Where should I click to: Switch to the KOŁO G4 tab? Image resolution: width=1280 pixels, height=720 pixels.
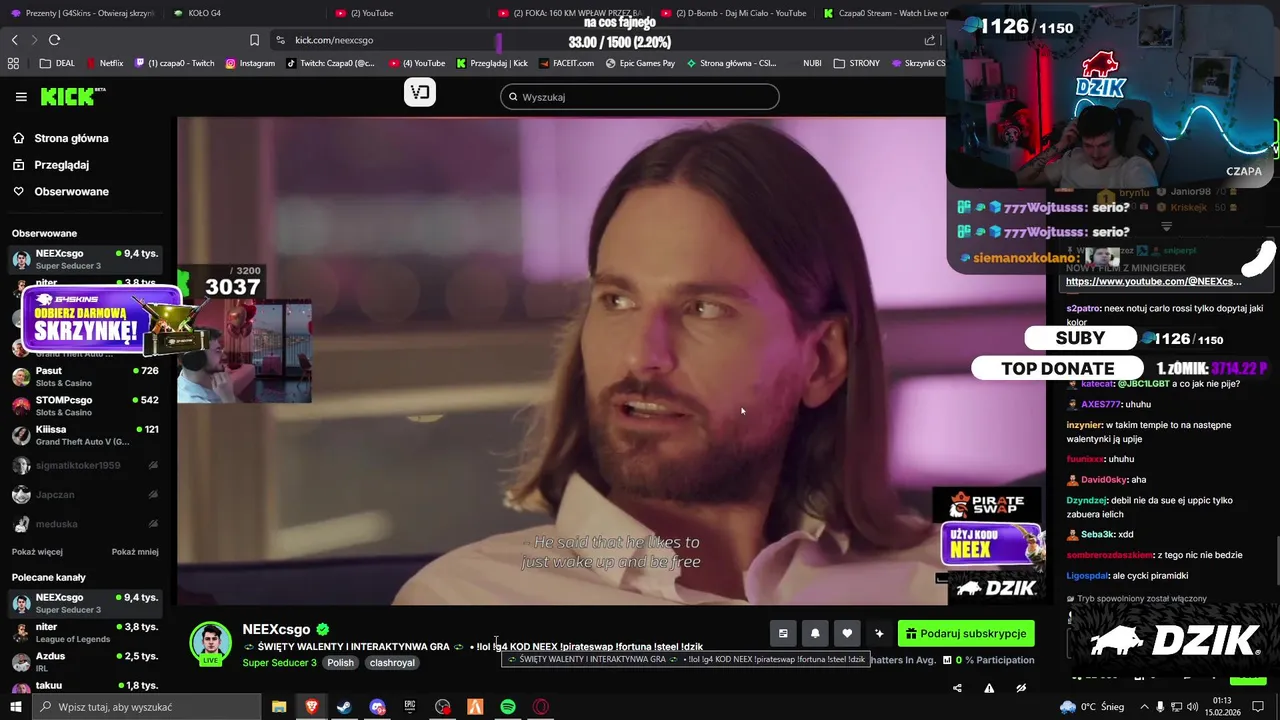[x=197, y=13]
